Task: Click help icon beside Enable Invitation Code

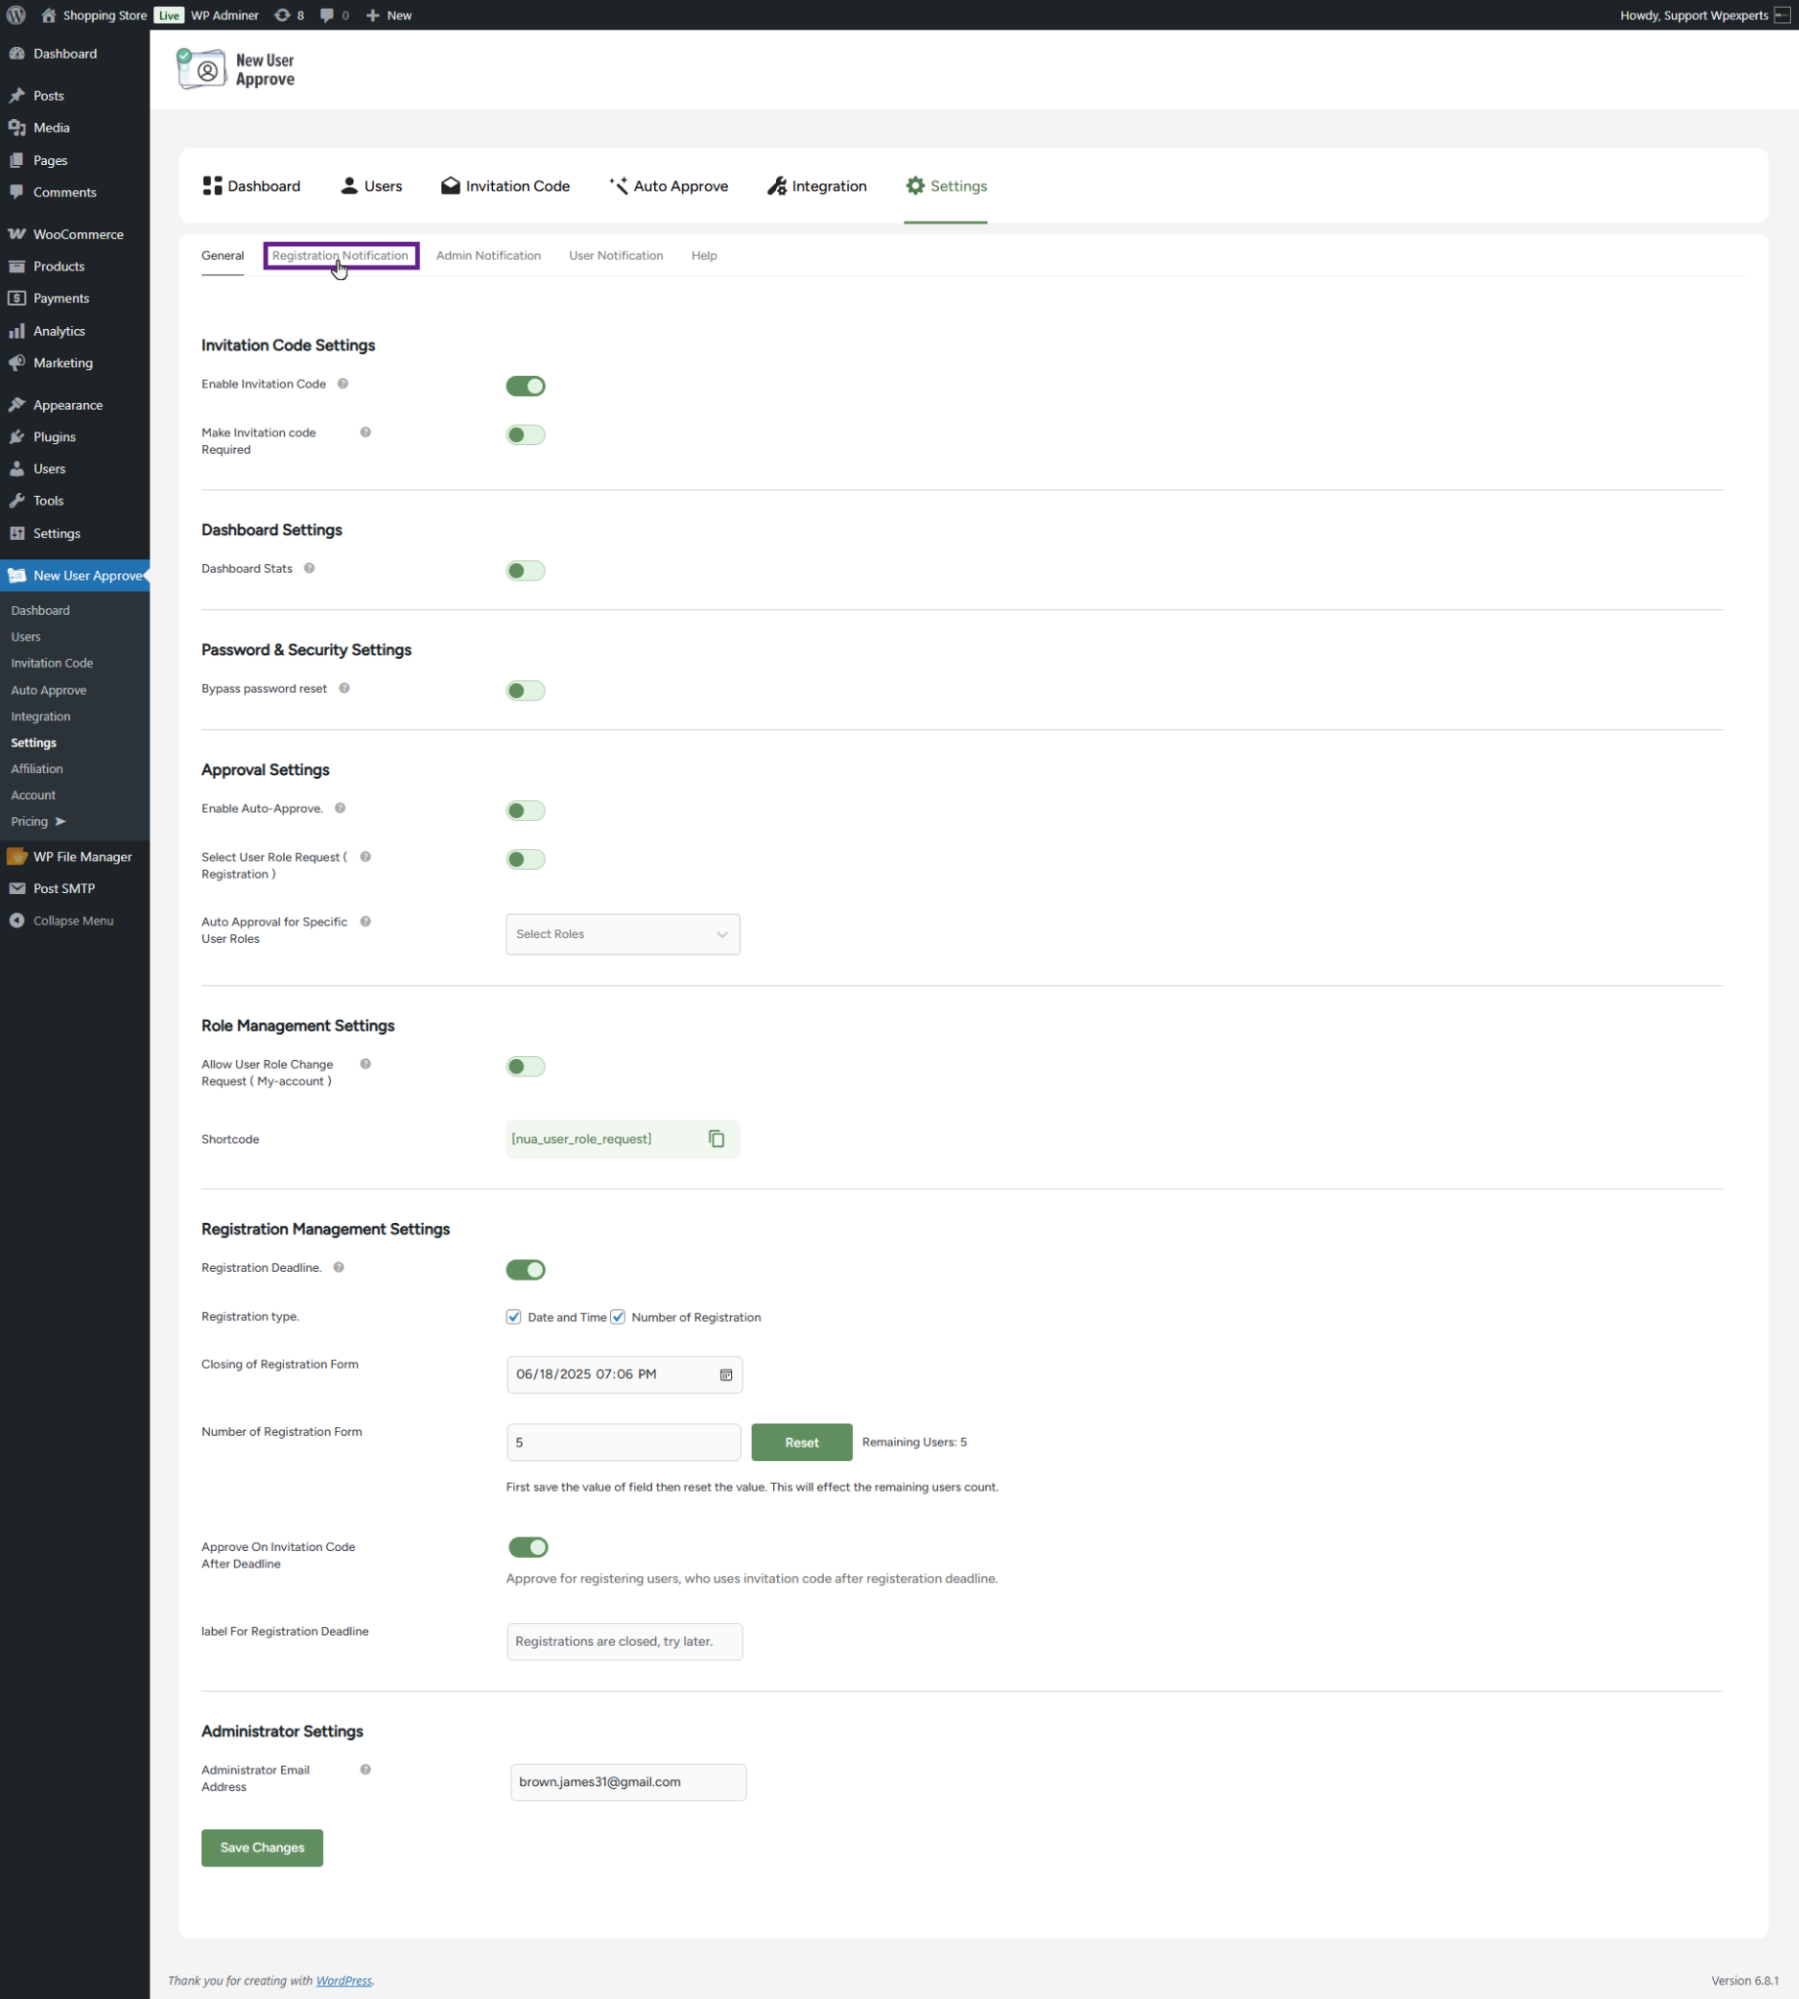Action: click(343, 384)
